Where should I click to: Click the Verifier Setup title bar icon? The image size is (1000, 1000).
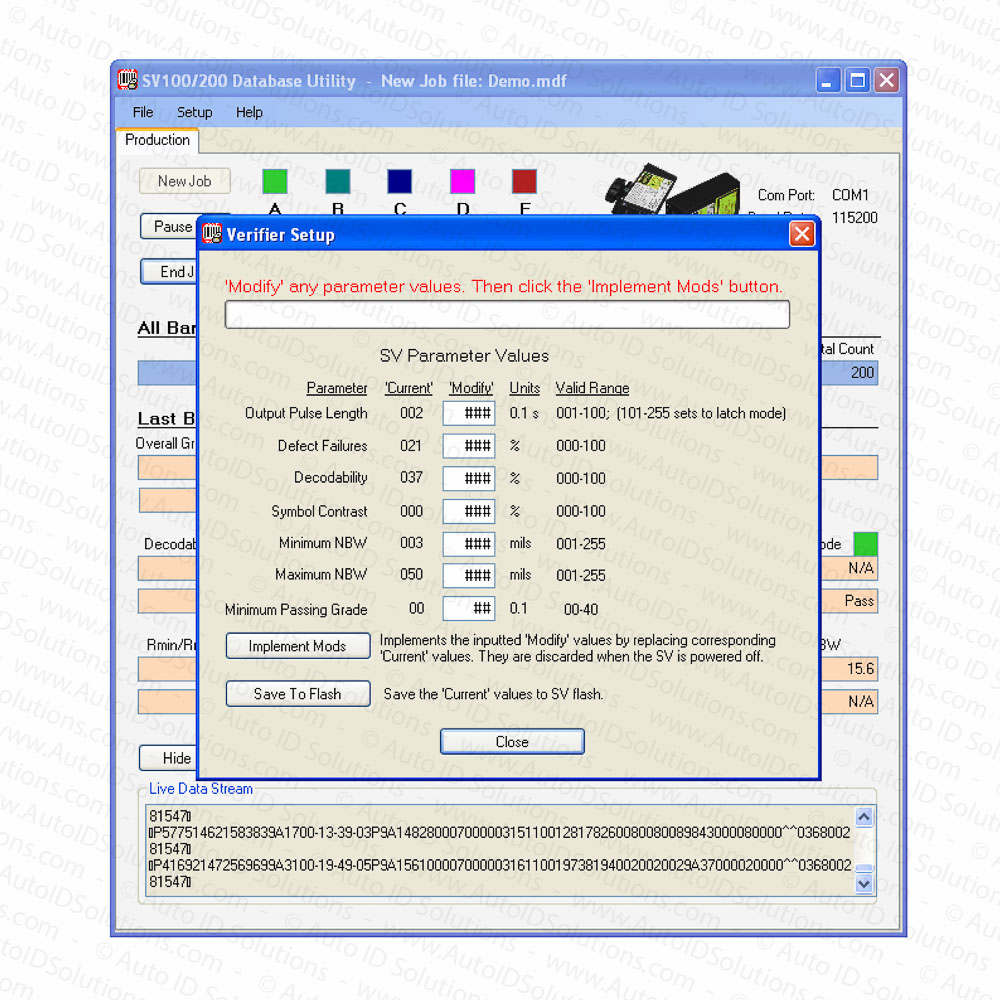[212, 234]
